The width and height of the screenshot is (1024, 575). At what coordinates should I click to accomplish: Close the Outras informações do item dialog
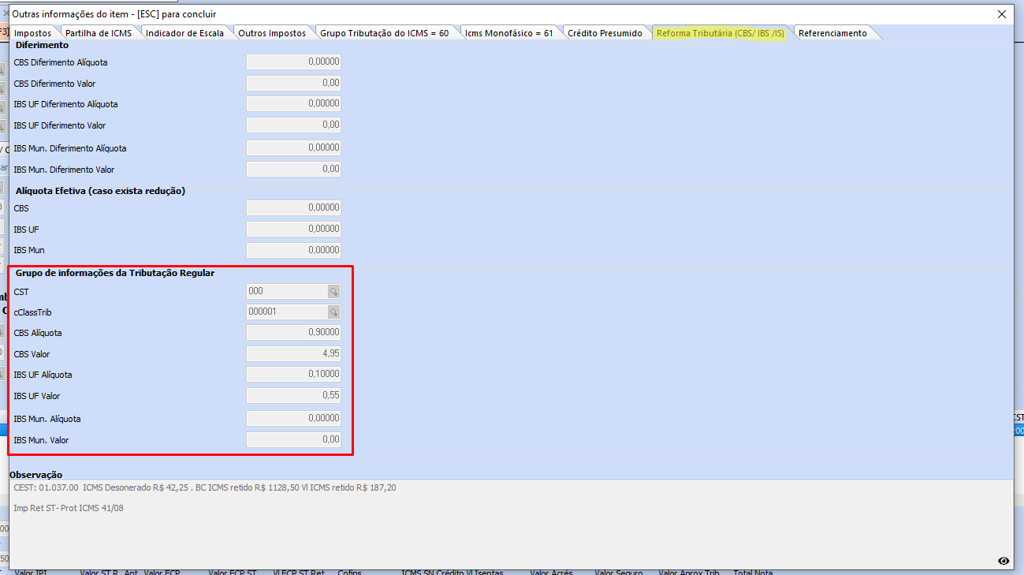(x=1002, y=14)
